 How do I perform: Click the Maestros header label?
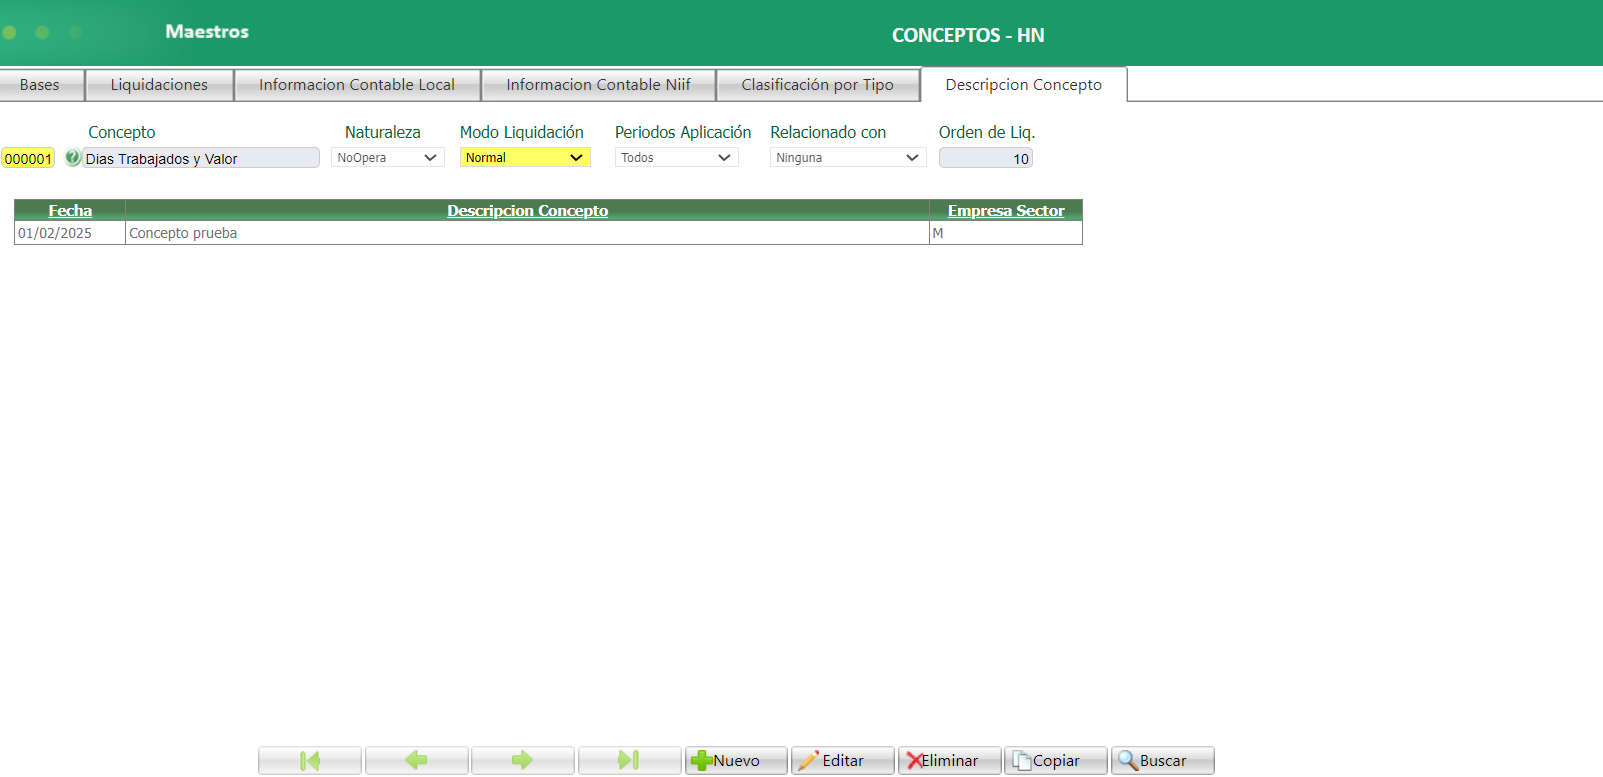207,32
